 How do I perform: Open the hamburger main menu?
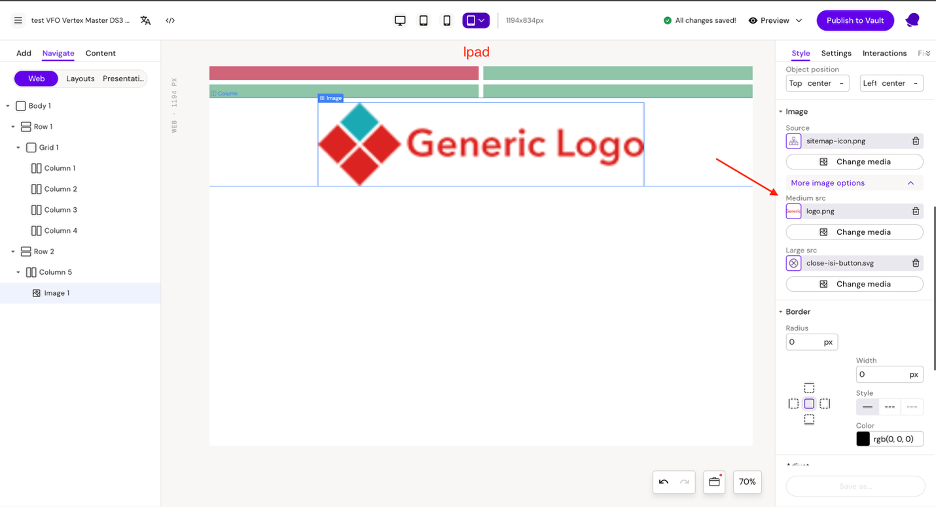pyautogui.click(x=18, y=20)
